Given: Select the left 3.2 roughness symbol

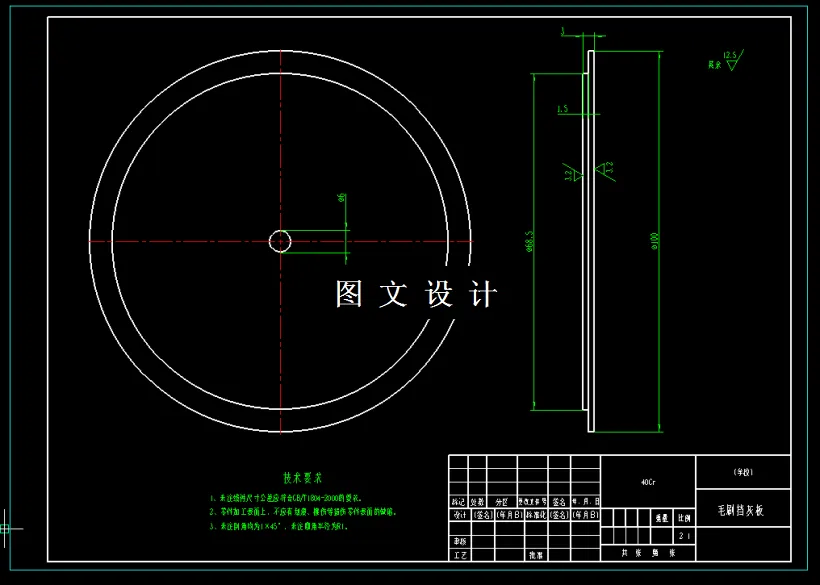Looking at the screenshot, I should pyautogui.click(x=573, y=173).
